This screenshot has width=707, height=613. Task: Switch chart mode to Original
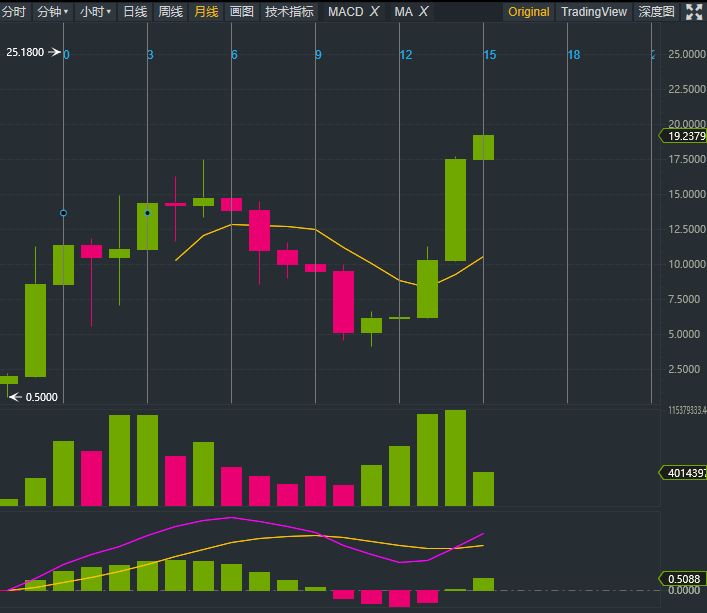pyautogui.click(x=528, y=12)
